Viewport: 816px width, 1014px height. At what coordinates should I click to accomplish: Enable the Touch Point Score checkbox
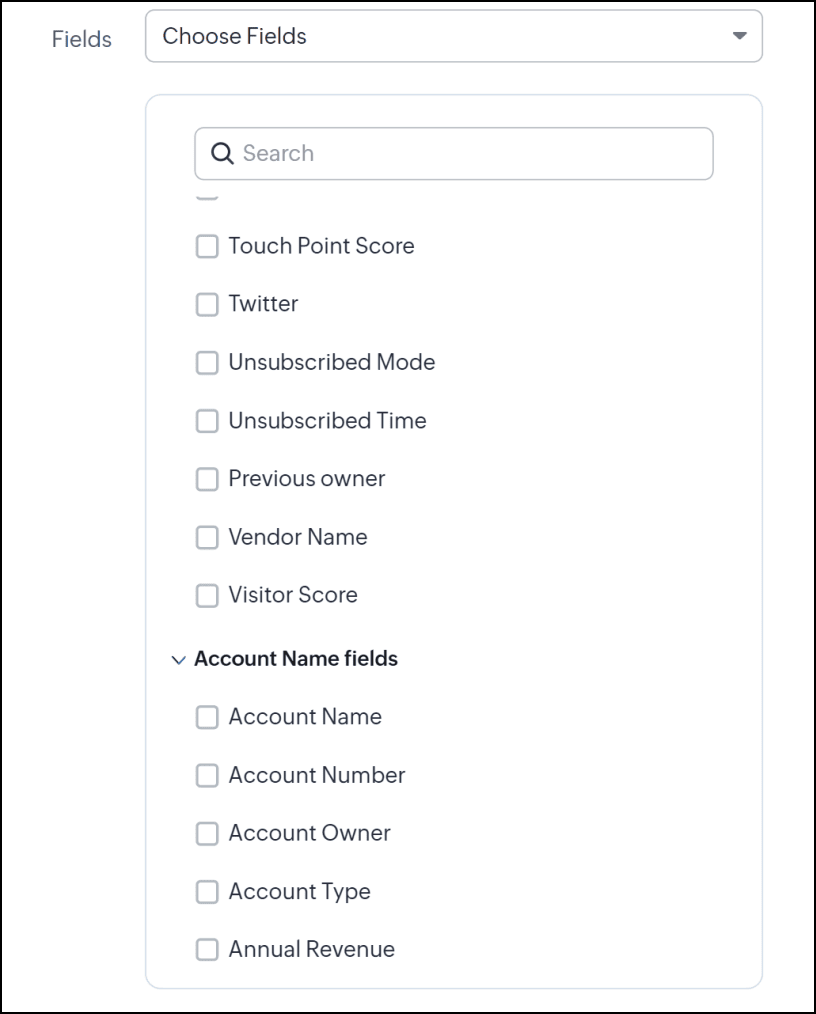point(207,246)
